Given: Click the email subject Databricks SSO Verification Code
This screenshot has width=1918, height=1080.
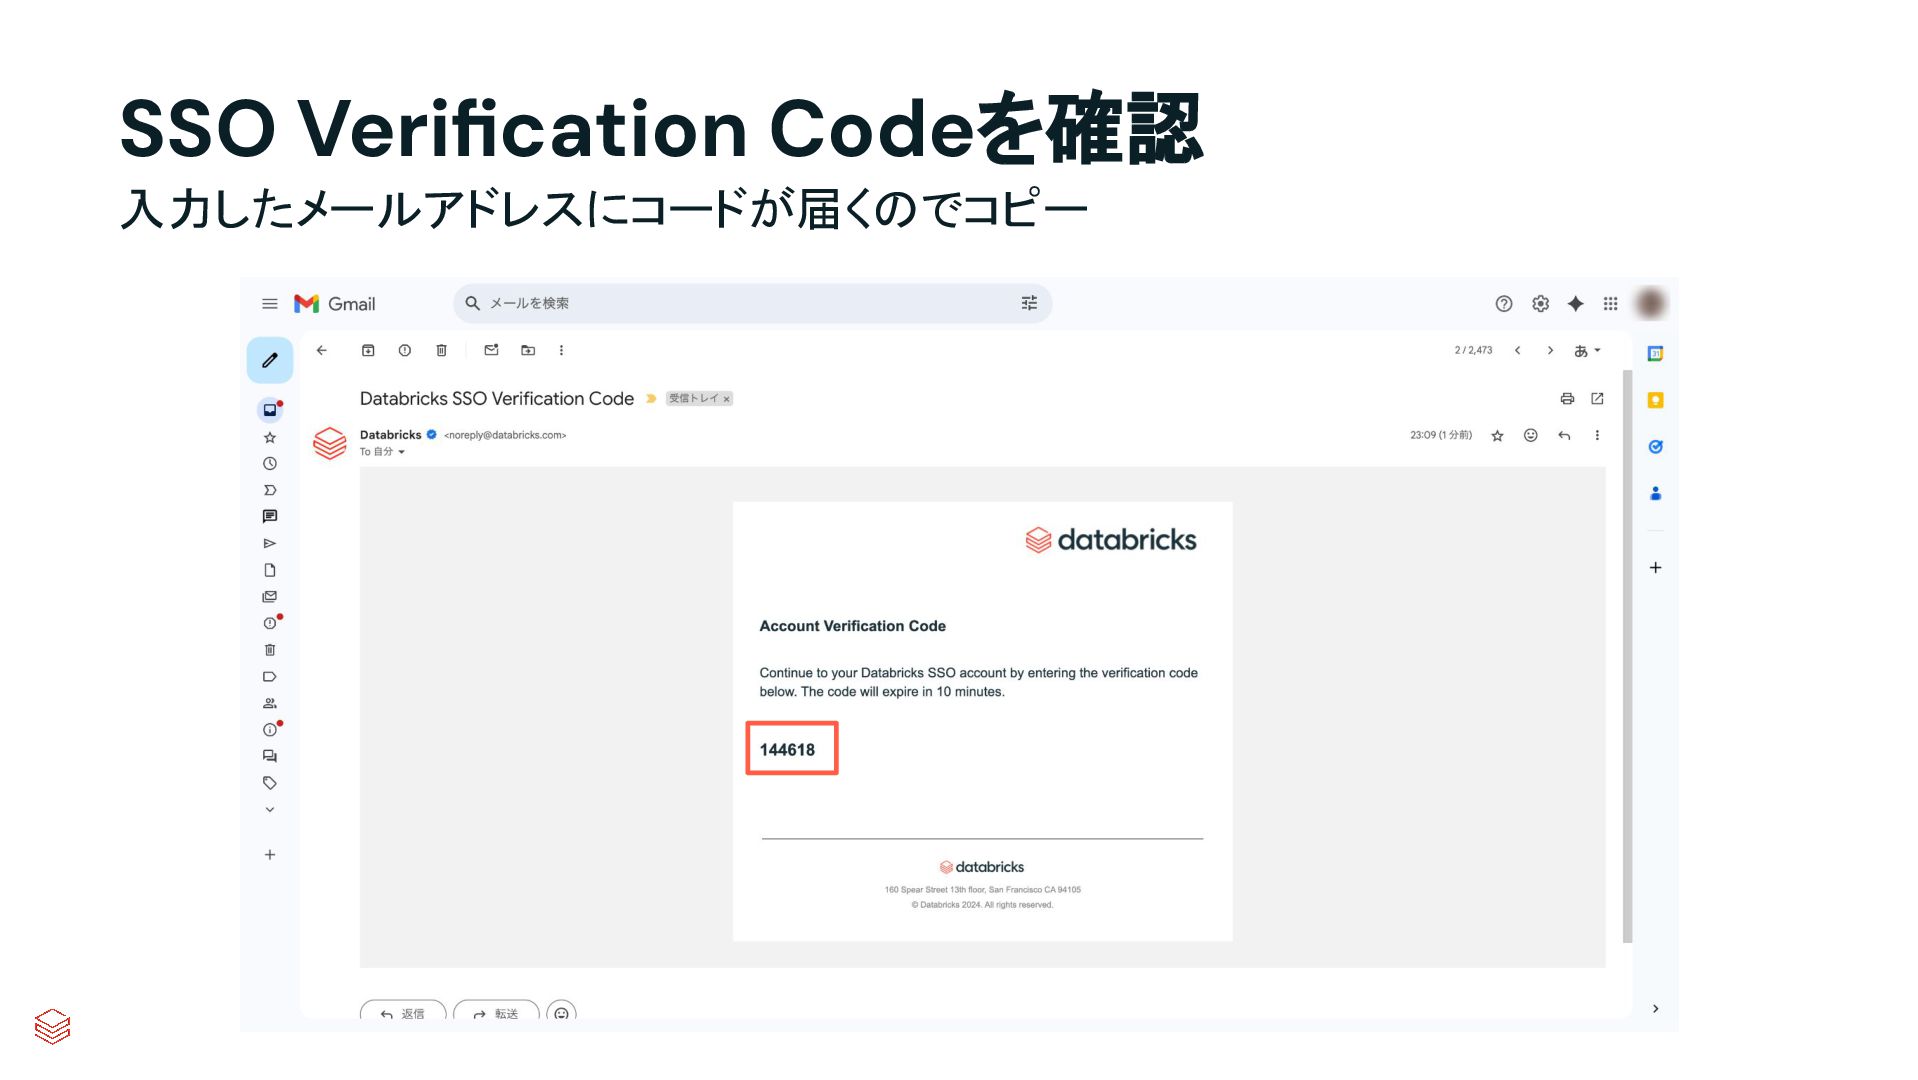Looking at the screenshot, I should (x=497, y=398).
